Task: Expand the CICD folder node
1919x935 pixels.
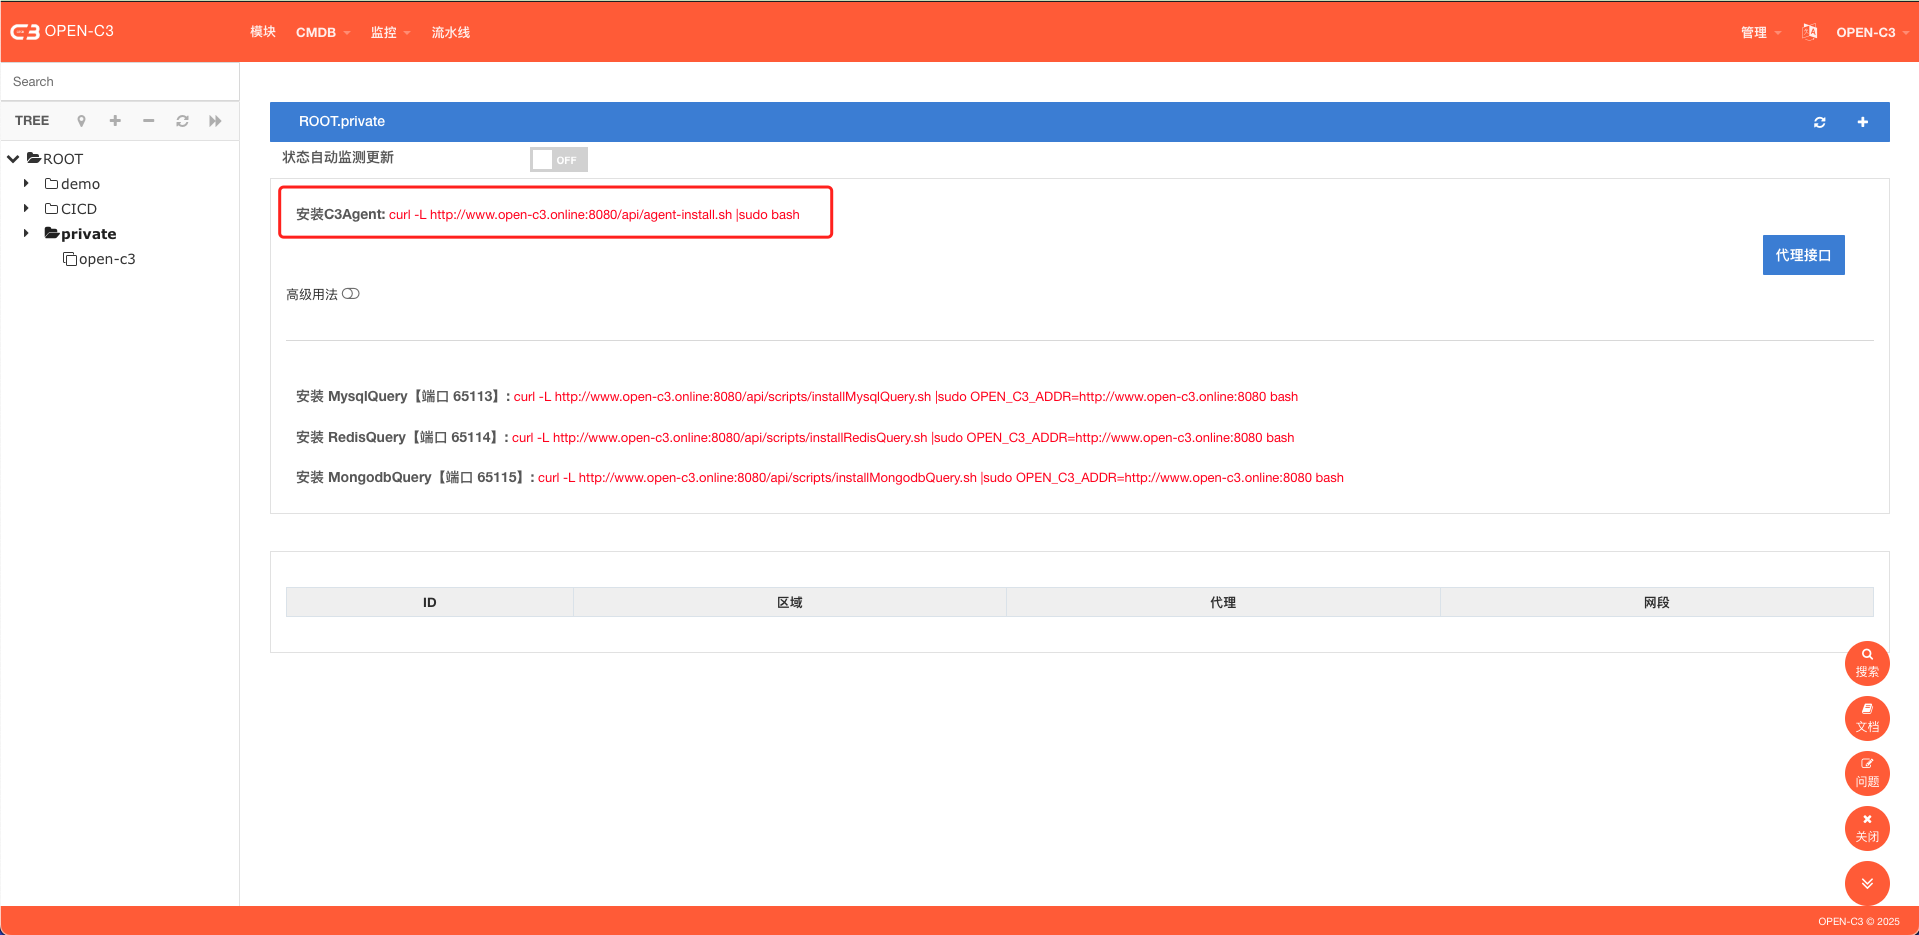Action: click(x=26, y=209)
